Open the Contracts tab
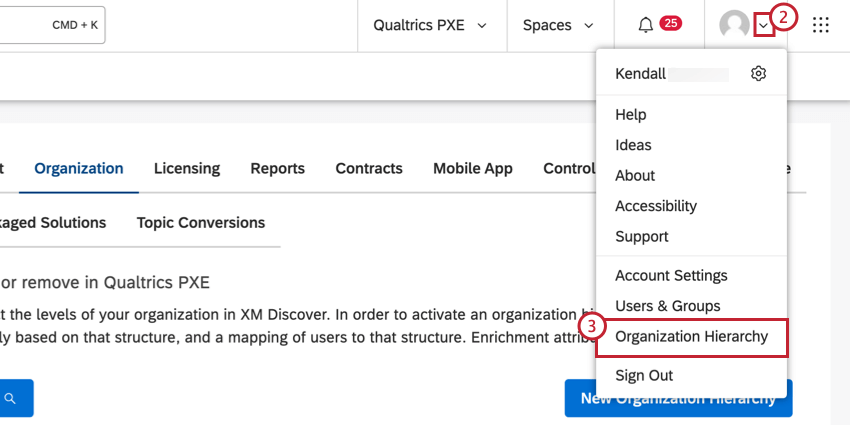850x425 pixels. pyautogui.click(x=369, y=169)
